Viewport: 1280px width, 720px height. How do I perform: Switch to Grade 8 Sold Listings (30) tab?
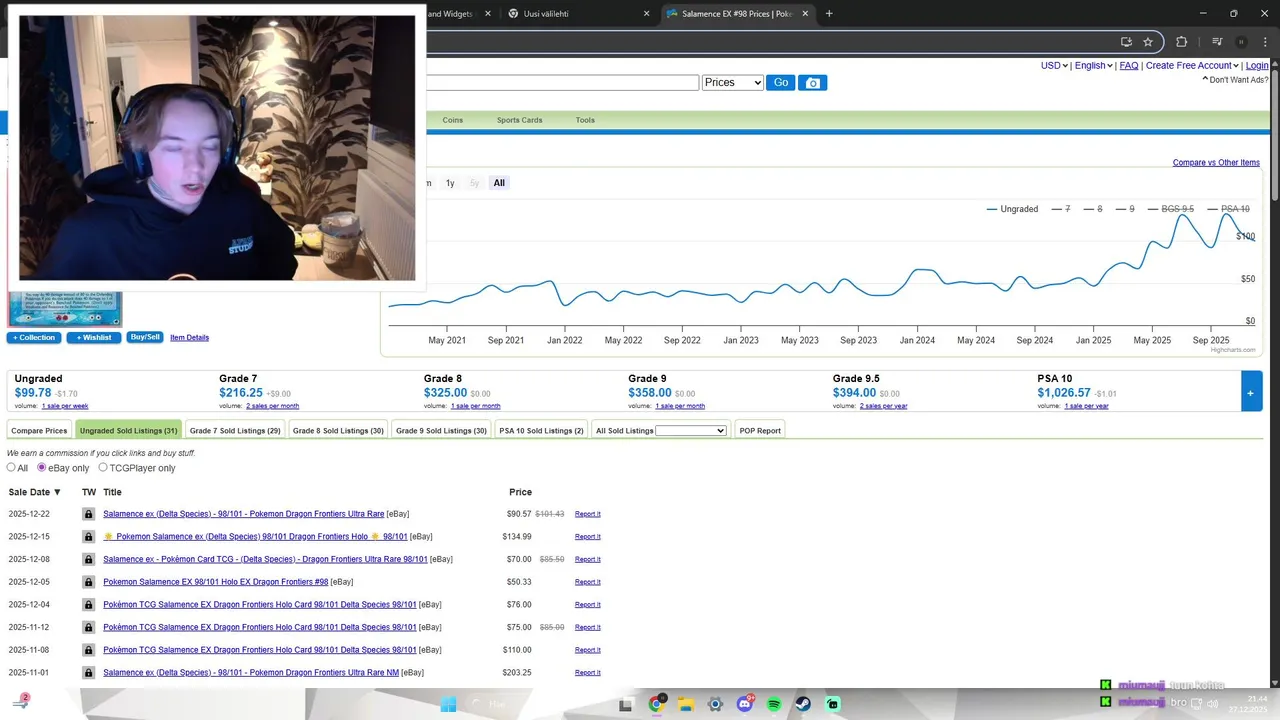(338, 431)
